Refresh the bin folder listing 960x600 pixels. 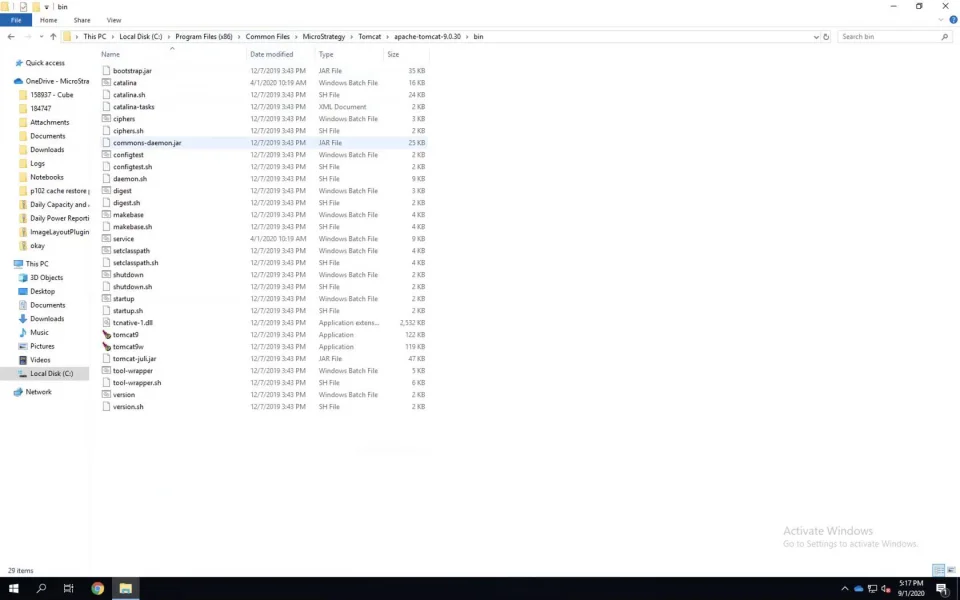point(826,37)
